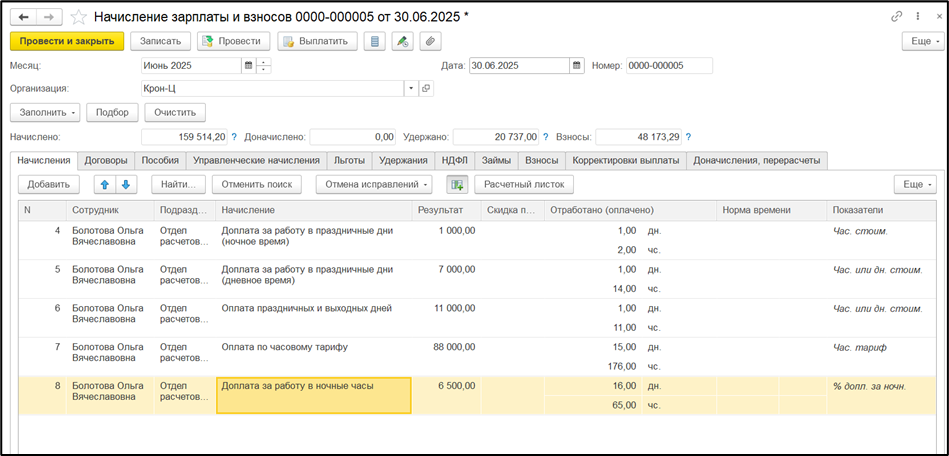Open the Удержания tab
The height and width of the screenshot is (456, 949).
click(x=403, y=160)
